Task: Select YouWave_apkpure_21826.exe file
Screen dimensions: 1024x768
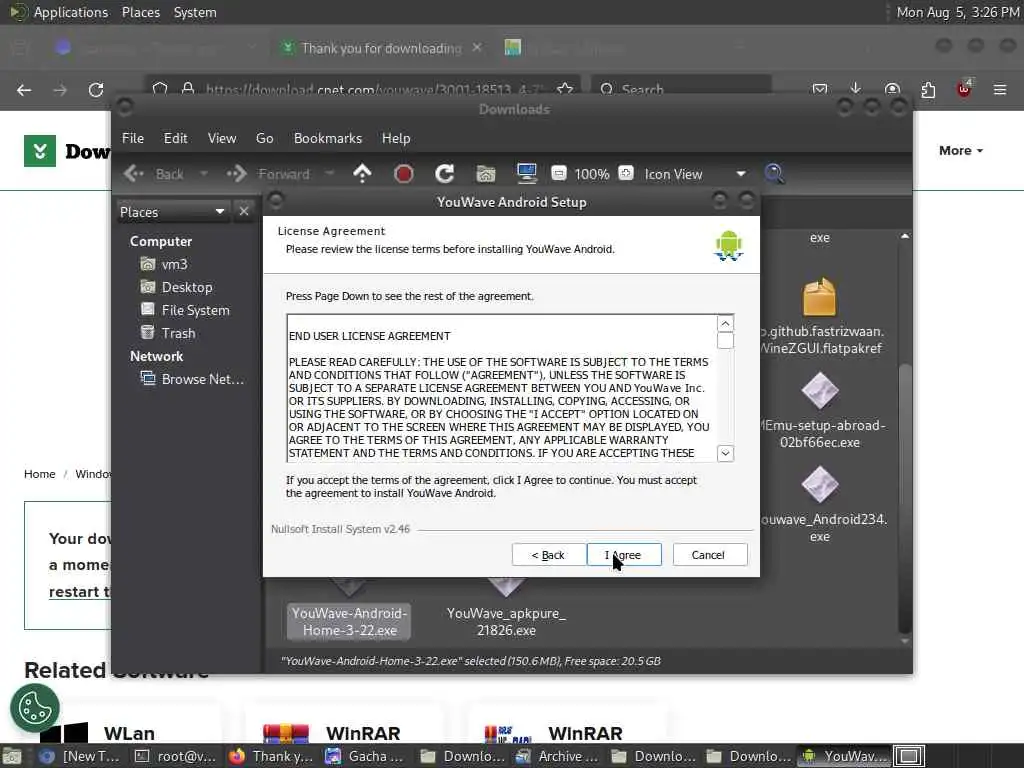Action: point(506,622)
